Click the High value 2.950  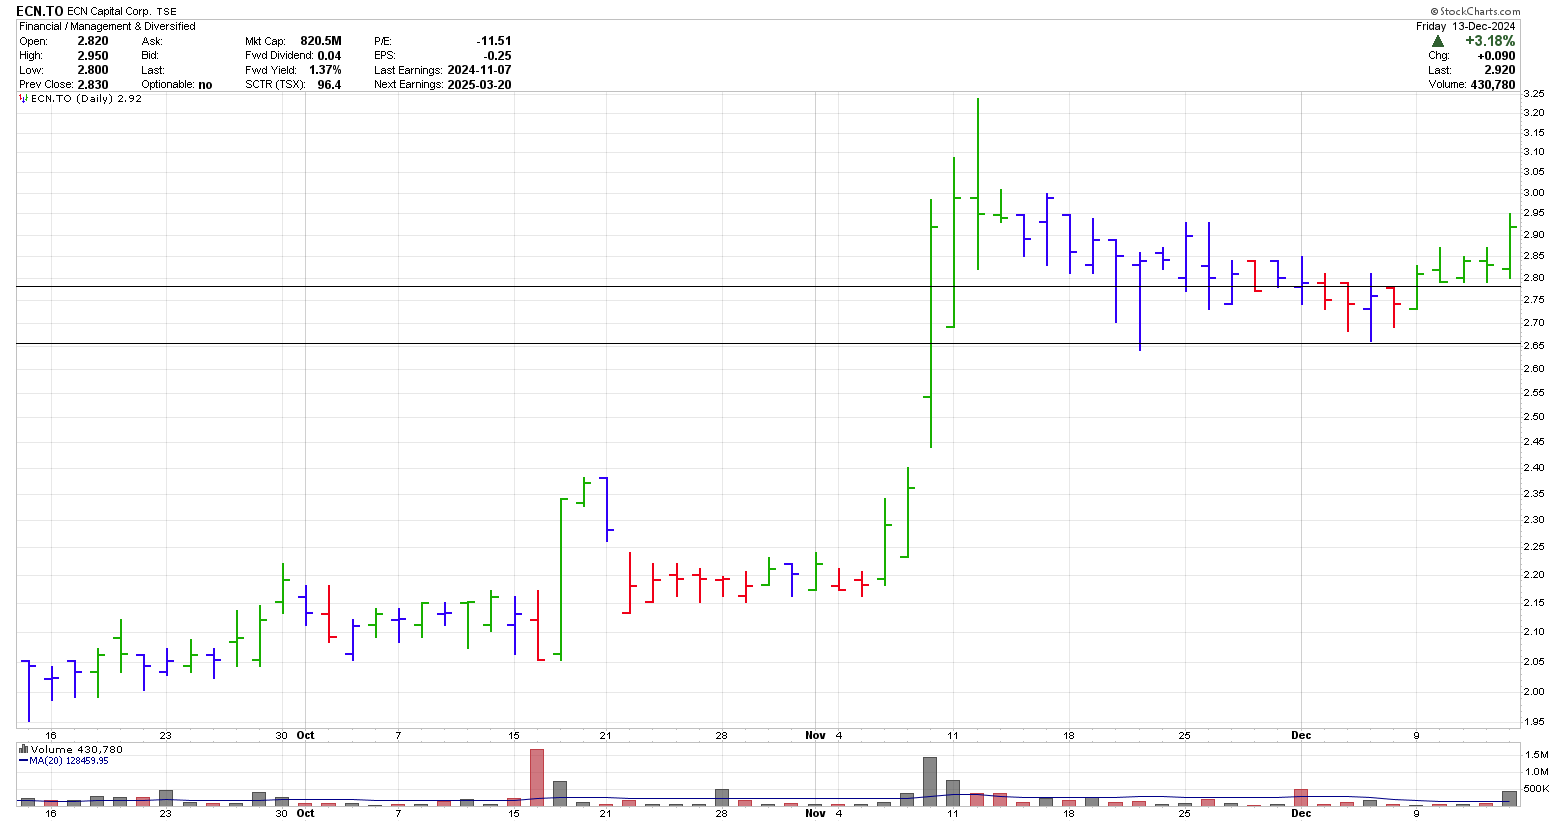(93, 56)
